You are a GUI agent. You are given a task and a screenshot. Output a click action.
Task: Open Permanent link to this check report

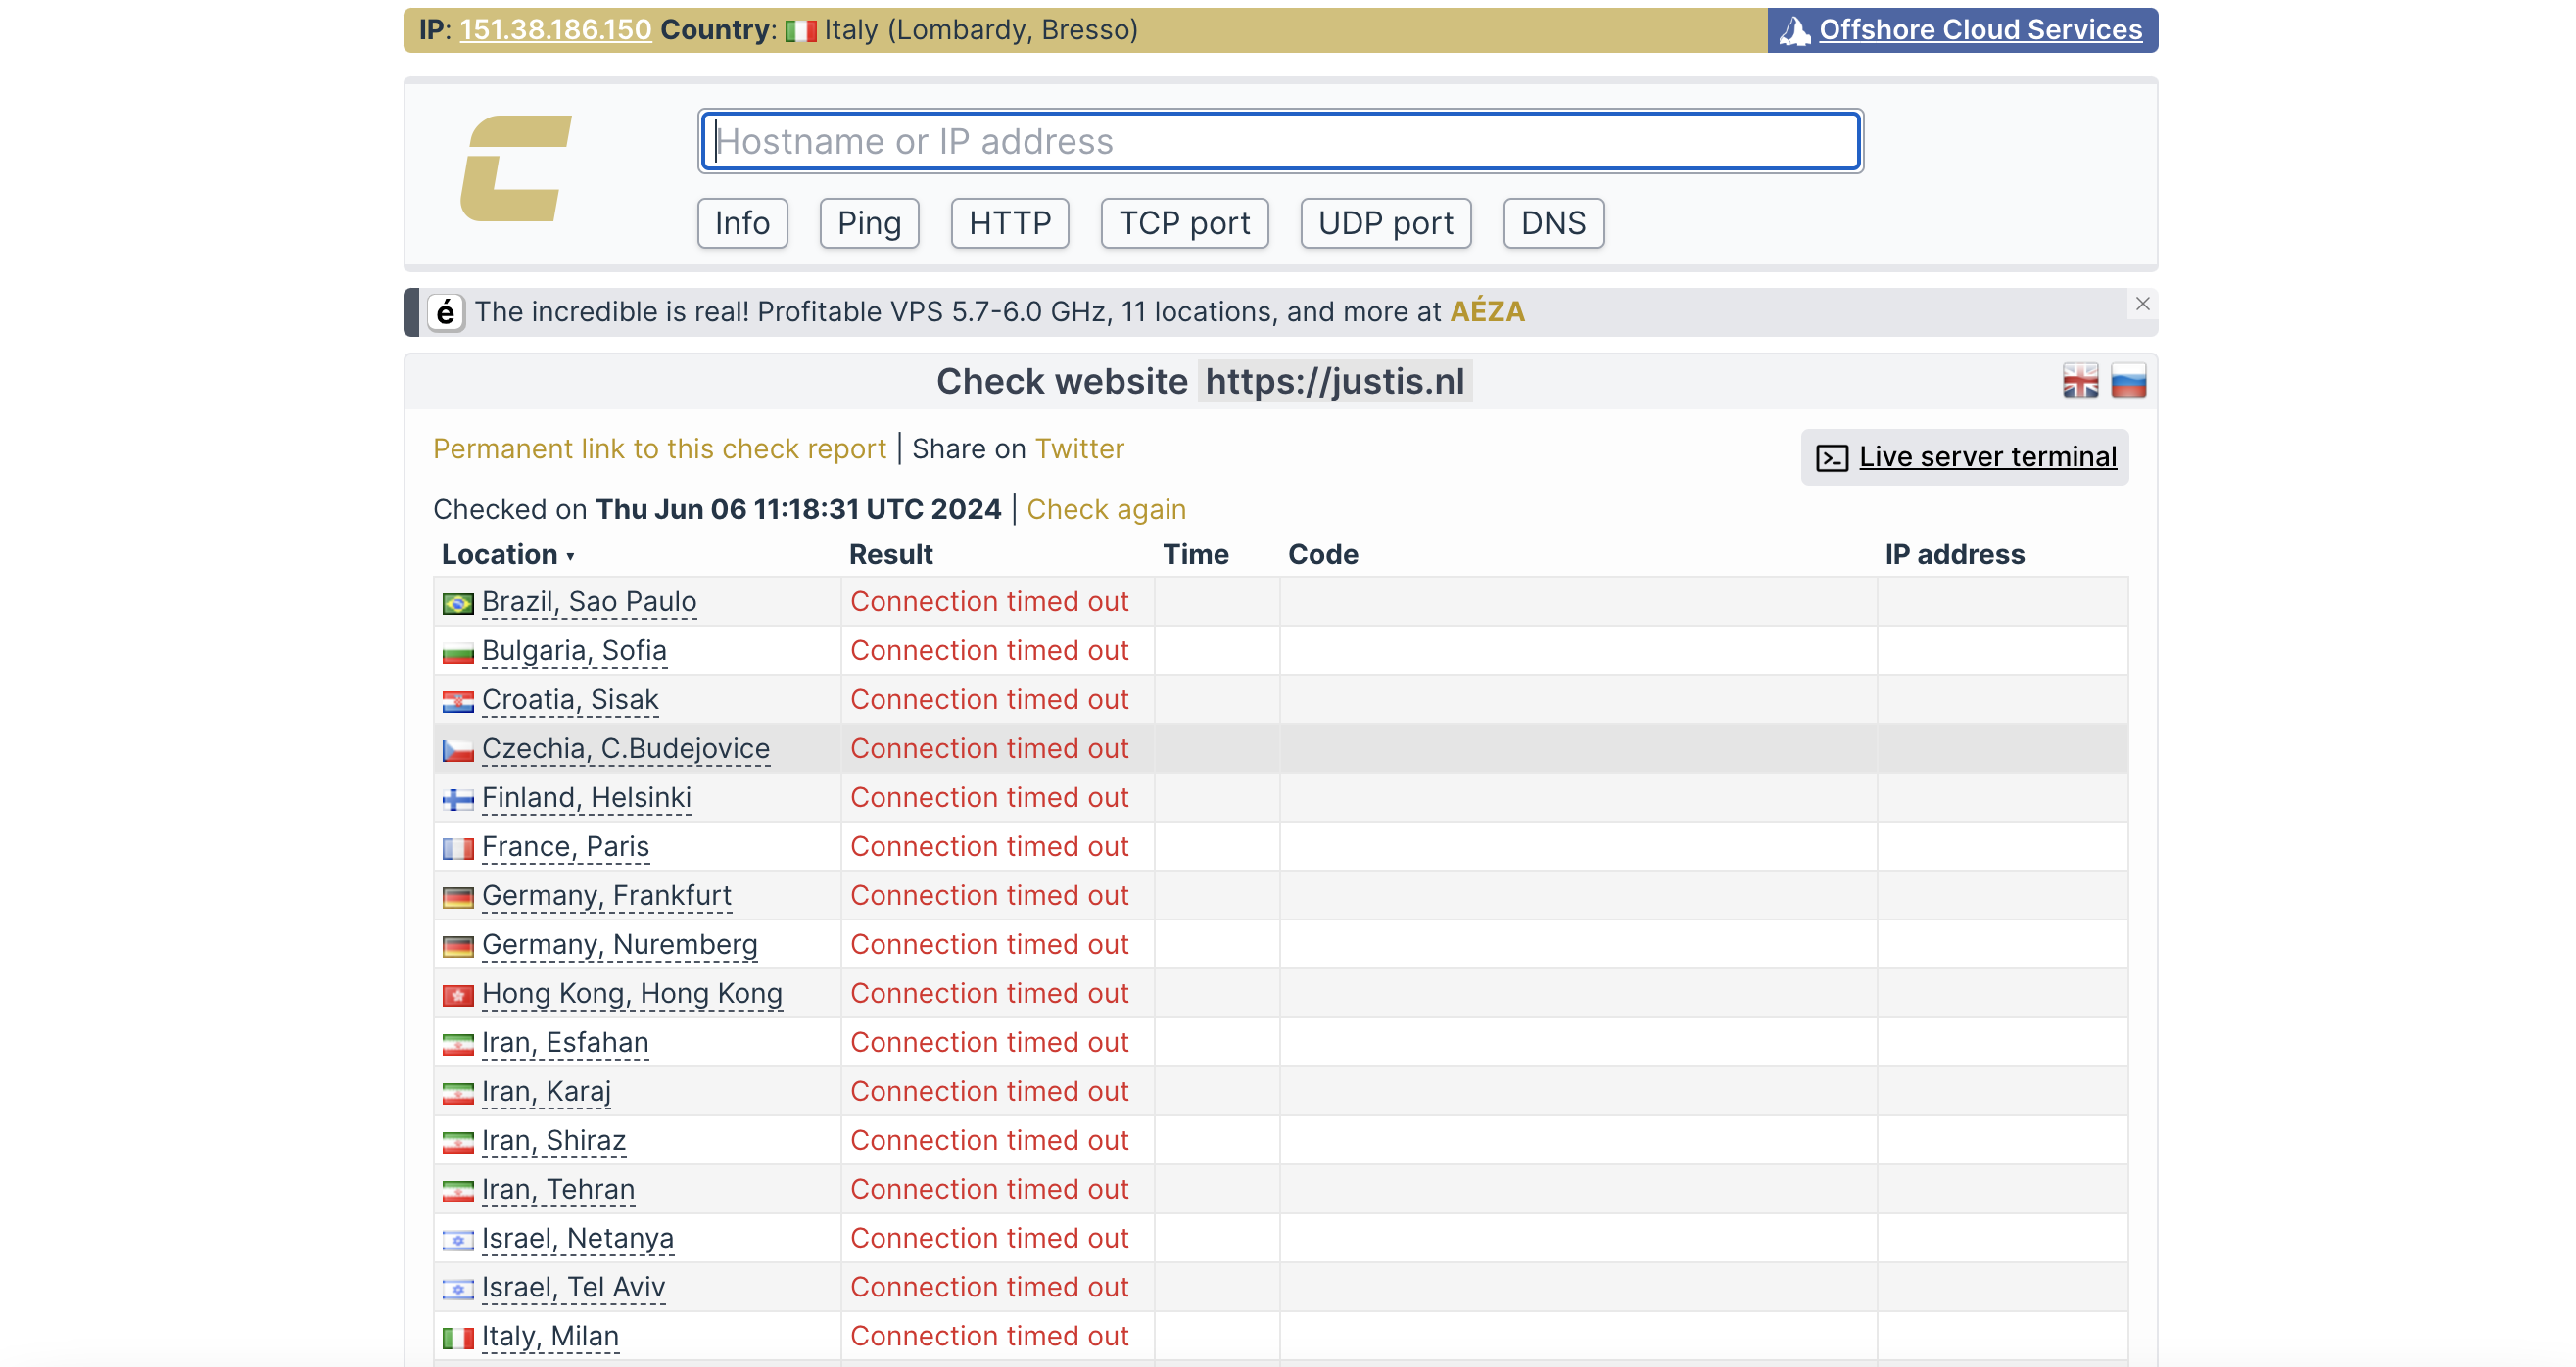(x=659, y=449)
